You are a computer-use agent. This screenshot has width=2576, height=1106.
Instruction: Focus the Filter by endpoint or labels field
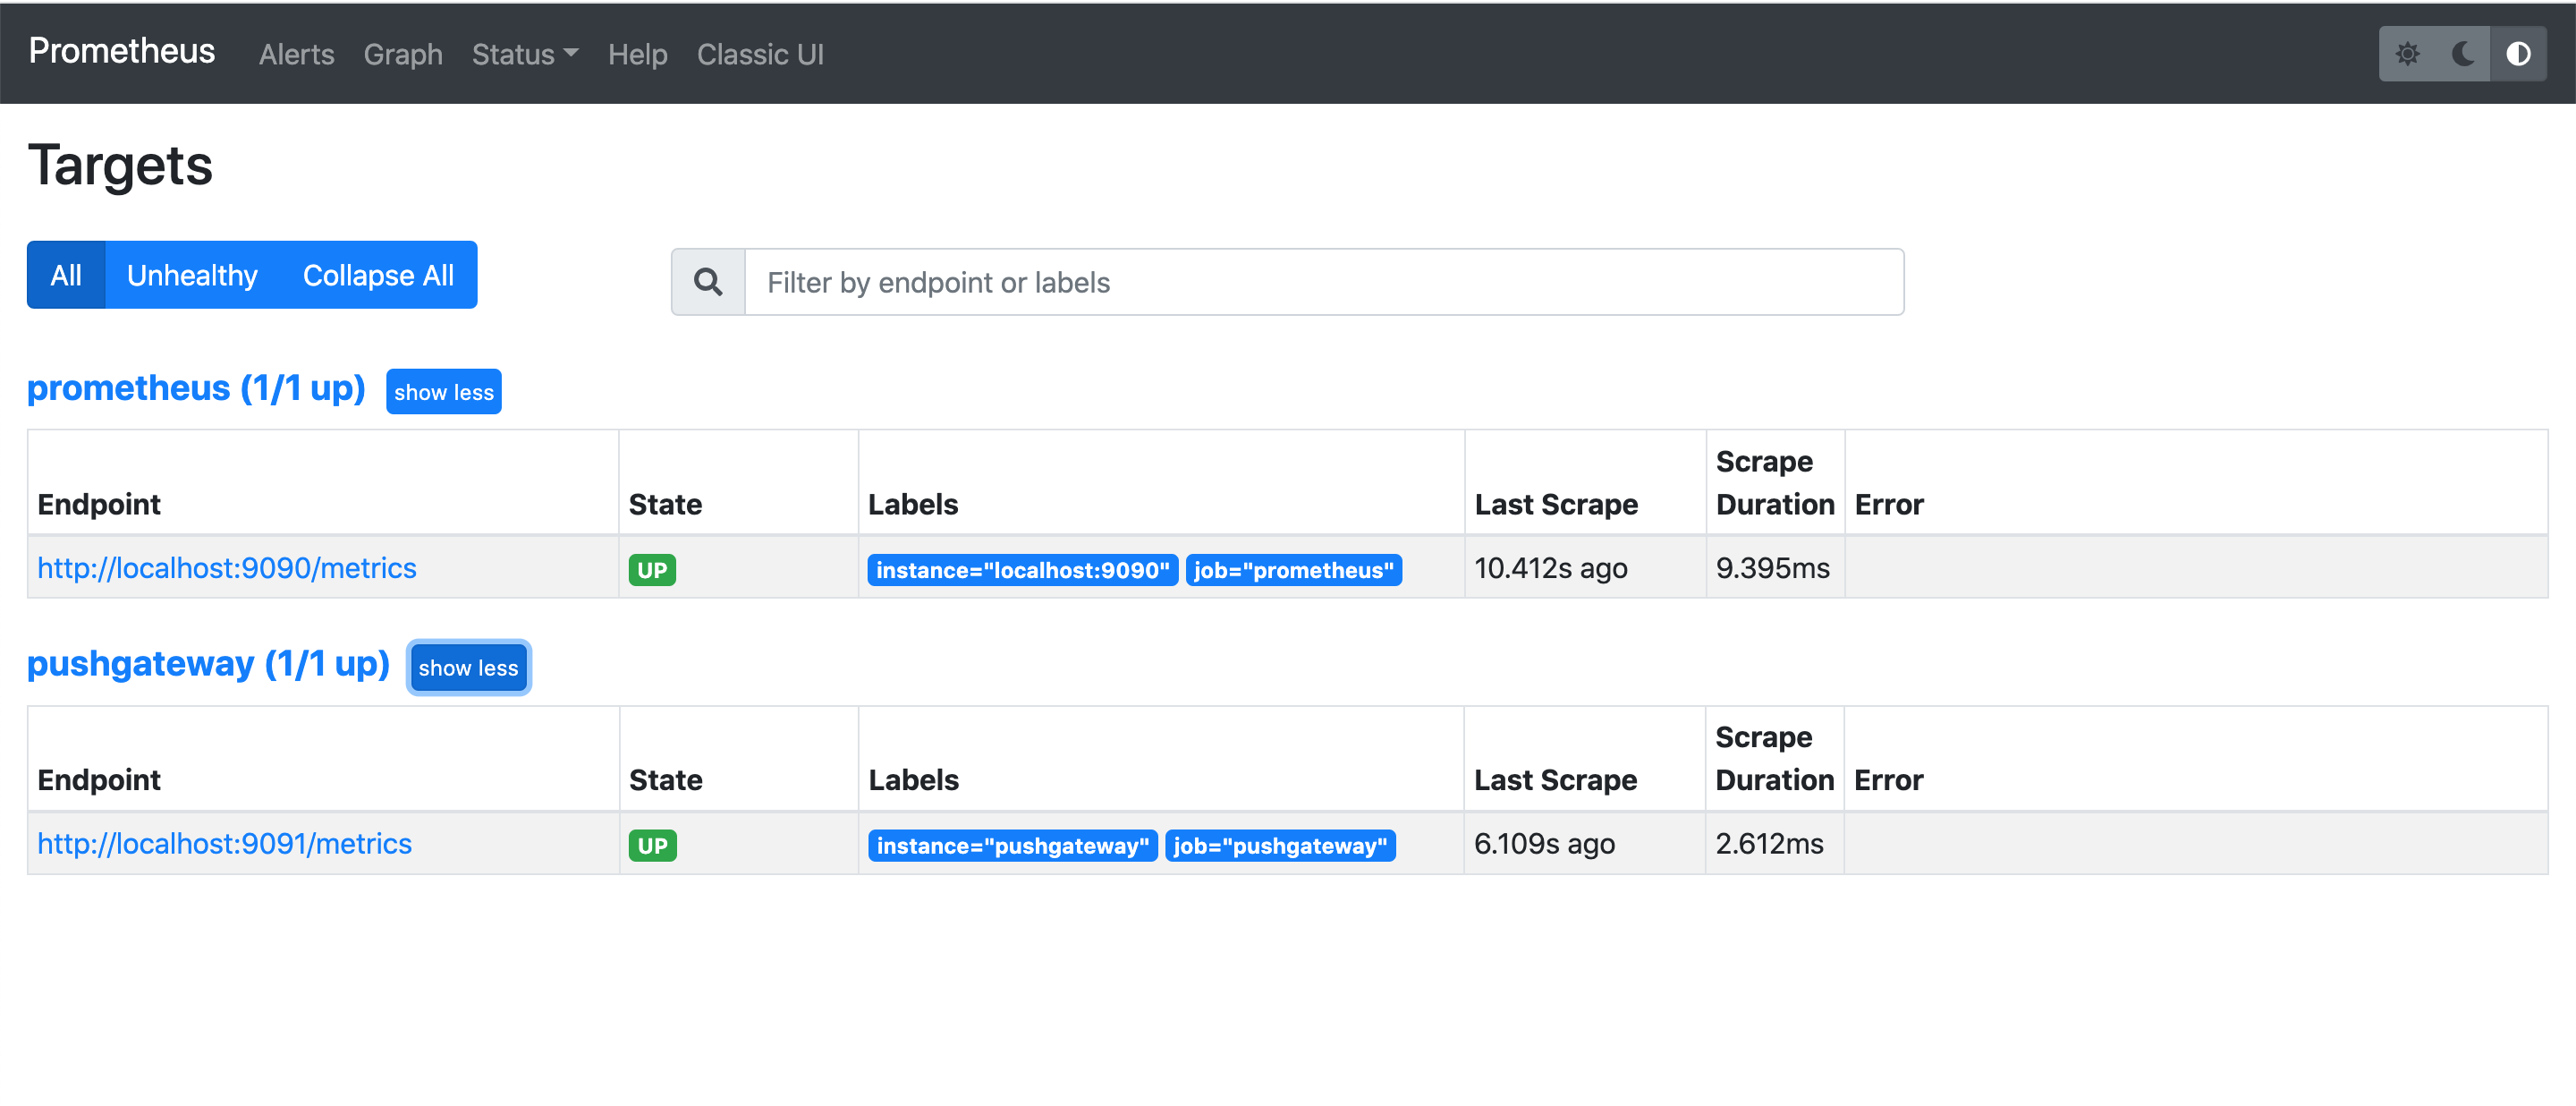[1324, 282]
